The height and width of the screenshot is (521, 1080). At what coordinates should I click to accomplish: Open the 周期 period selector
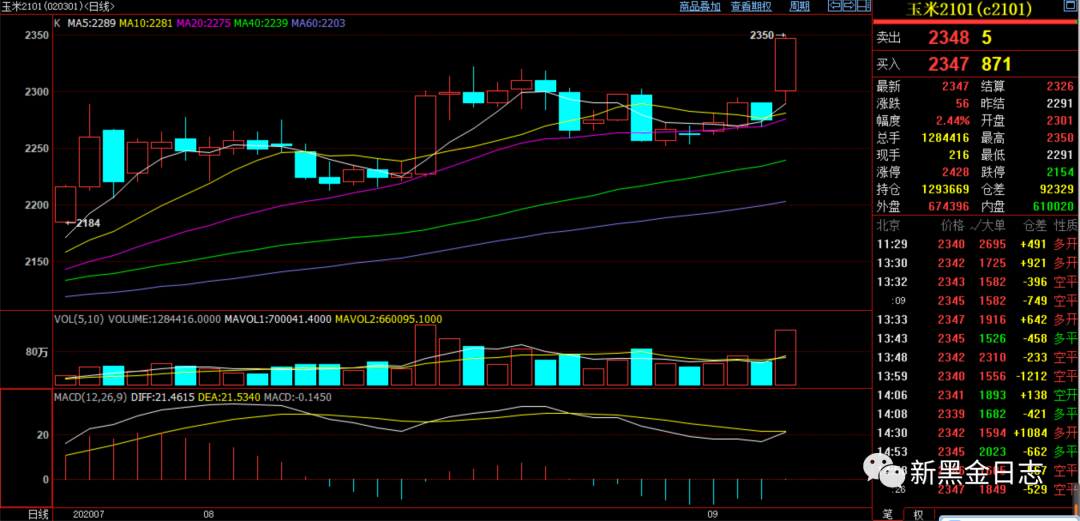pyautogui.click(x=799, y=6)
